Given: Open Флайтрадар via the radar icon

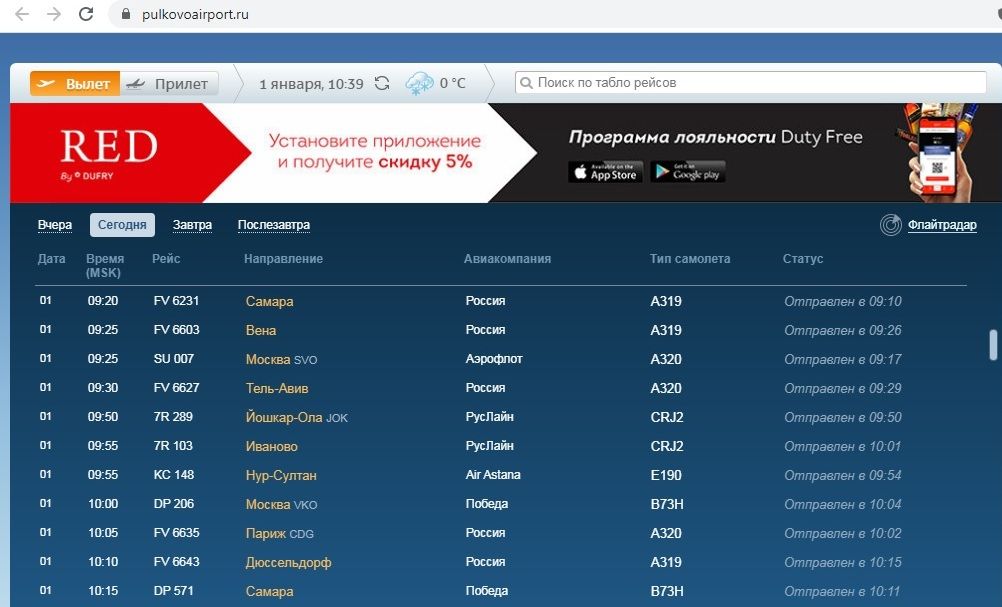Looking at the screenshot, I should coord(890,225).
